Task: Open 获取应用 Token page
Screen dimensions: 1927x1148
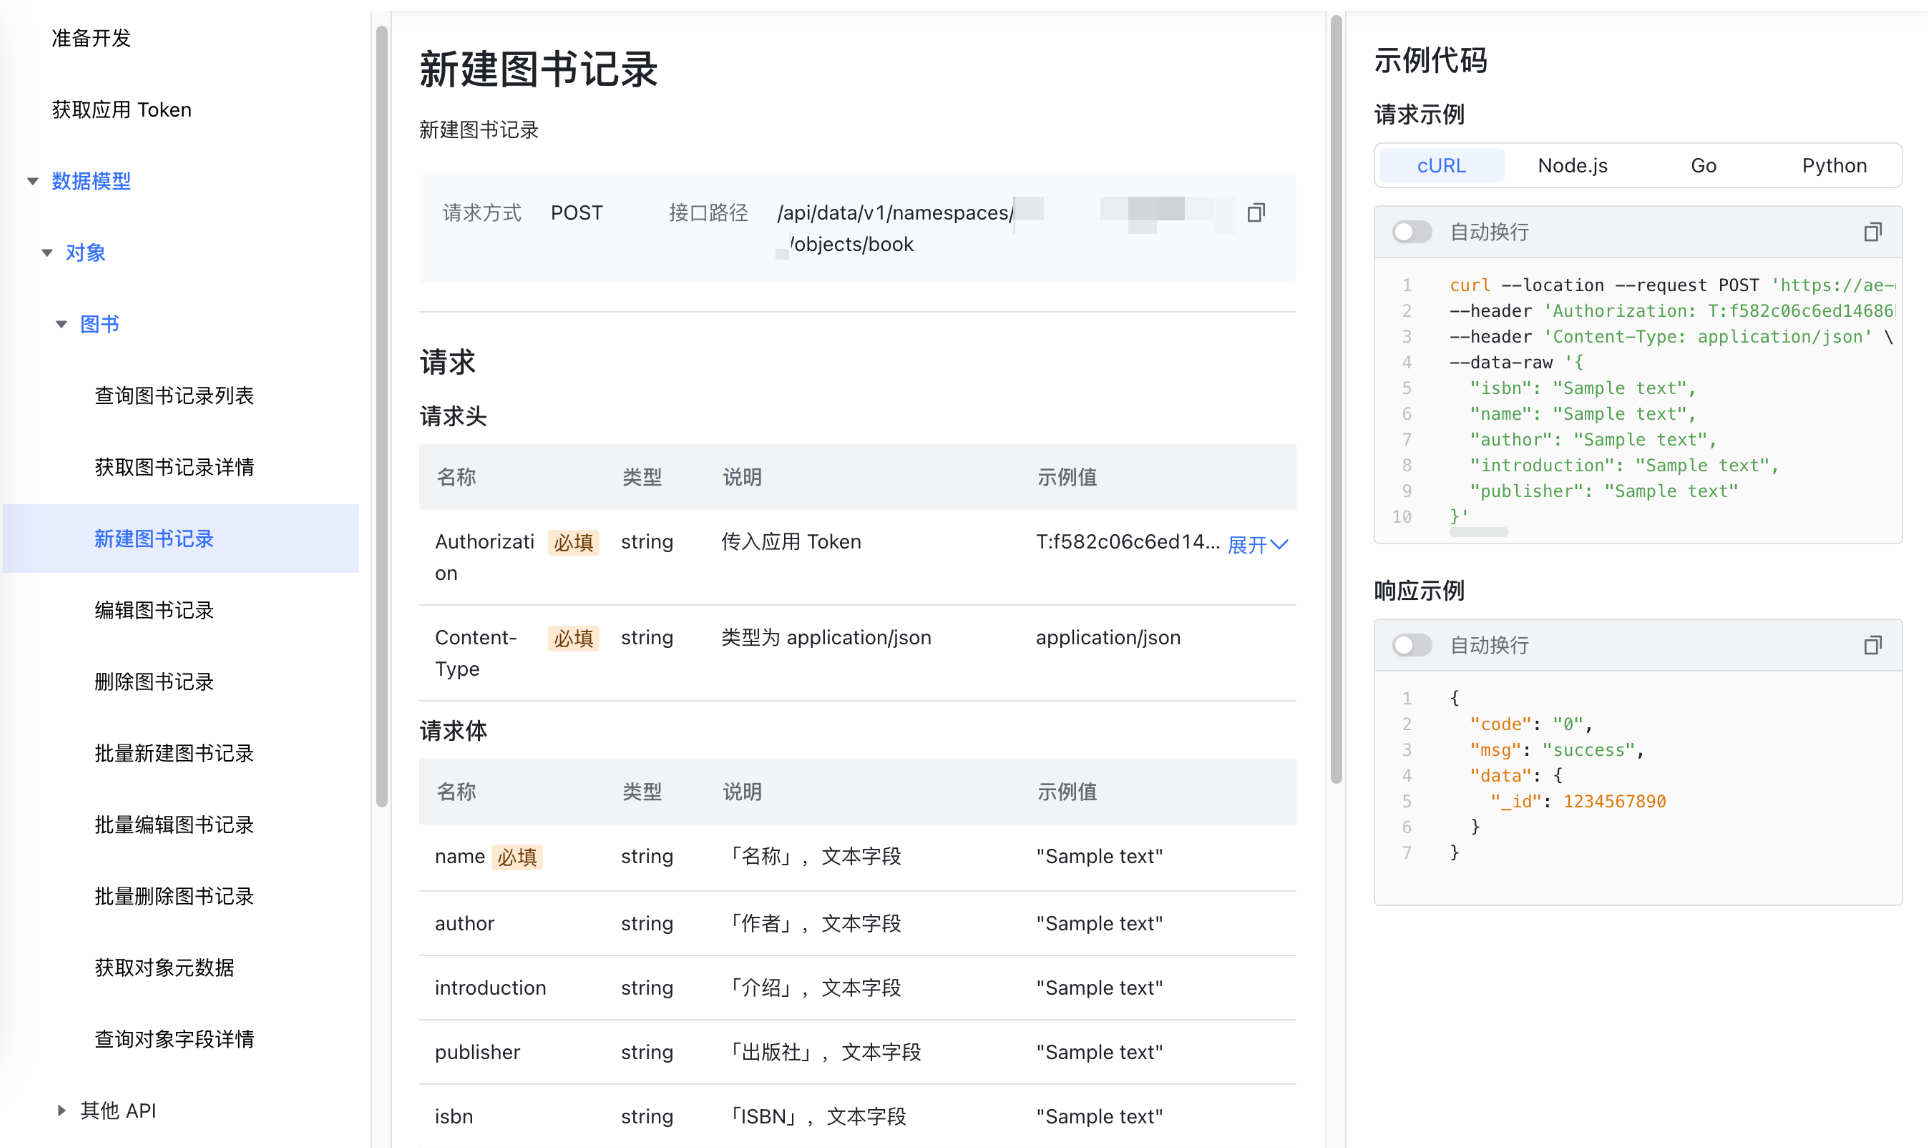Action: click(x=121, y=110)
